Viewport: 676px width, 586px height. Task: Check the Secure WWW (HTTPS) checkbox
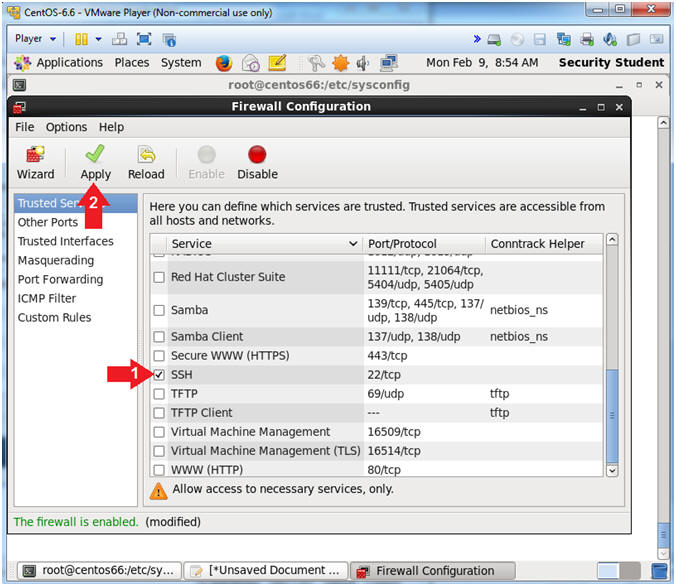[159, 356]
